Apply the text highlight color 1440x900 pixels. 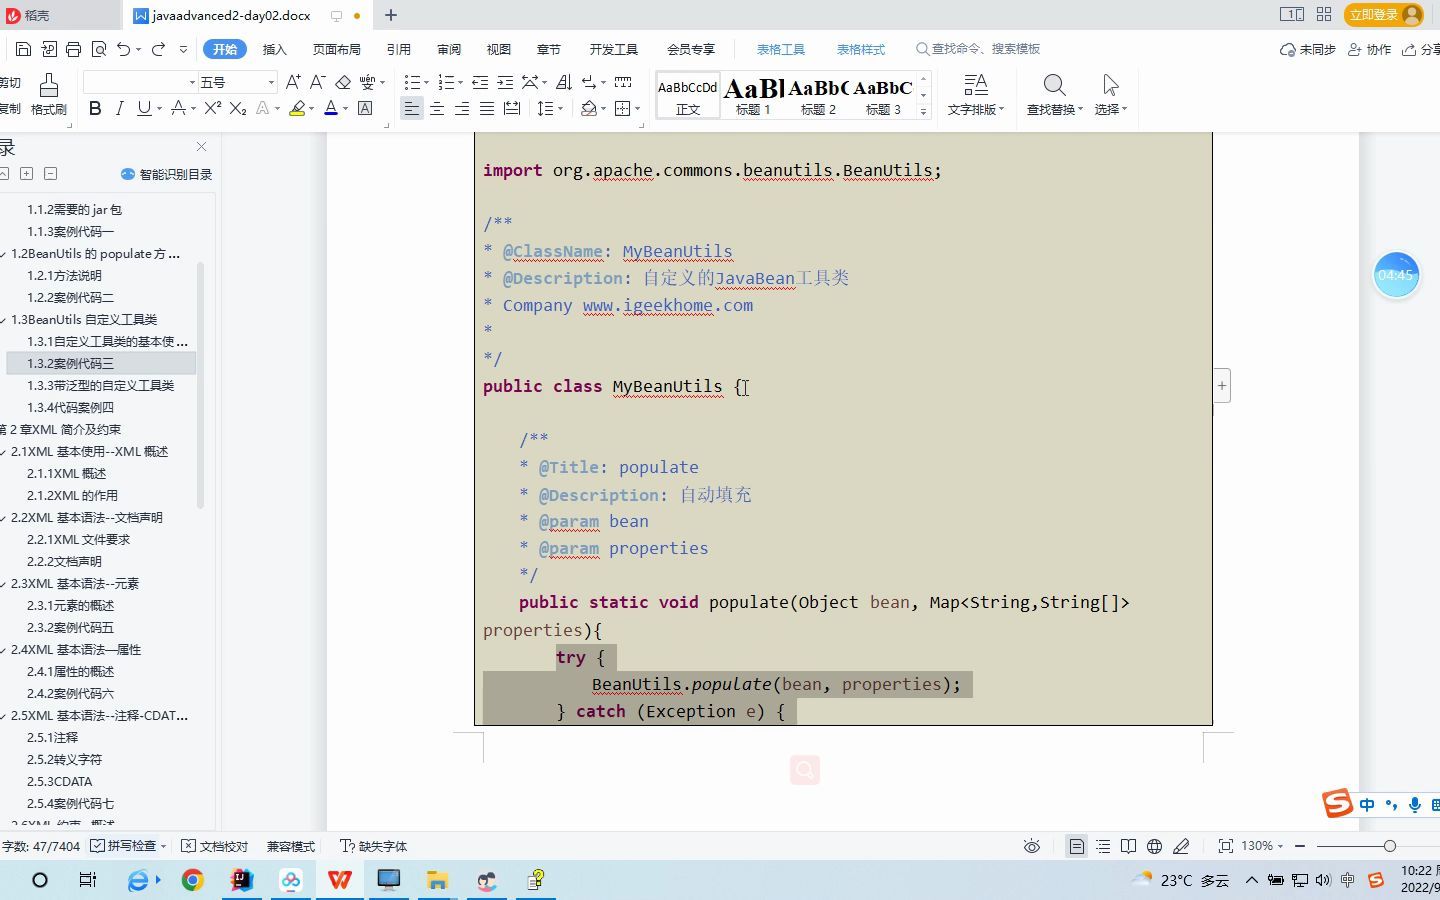(296, 108)
